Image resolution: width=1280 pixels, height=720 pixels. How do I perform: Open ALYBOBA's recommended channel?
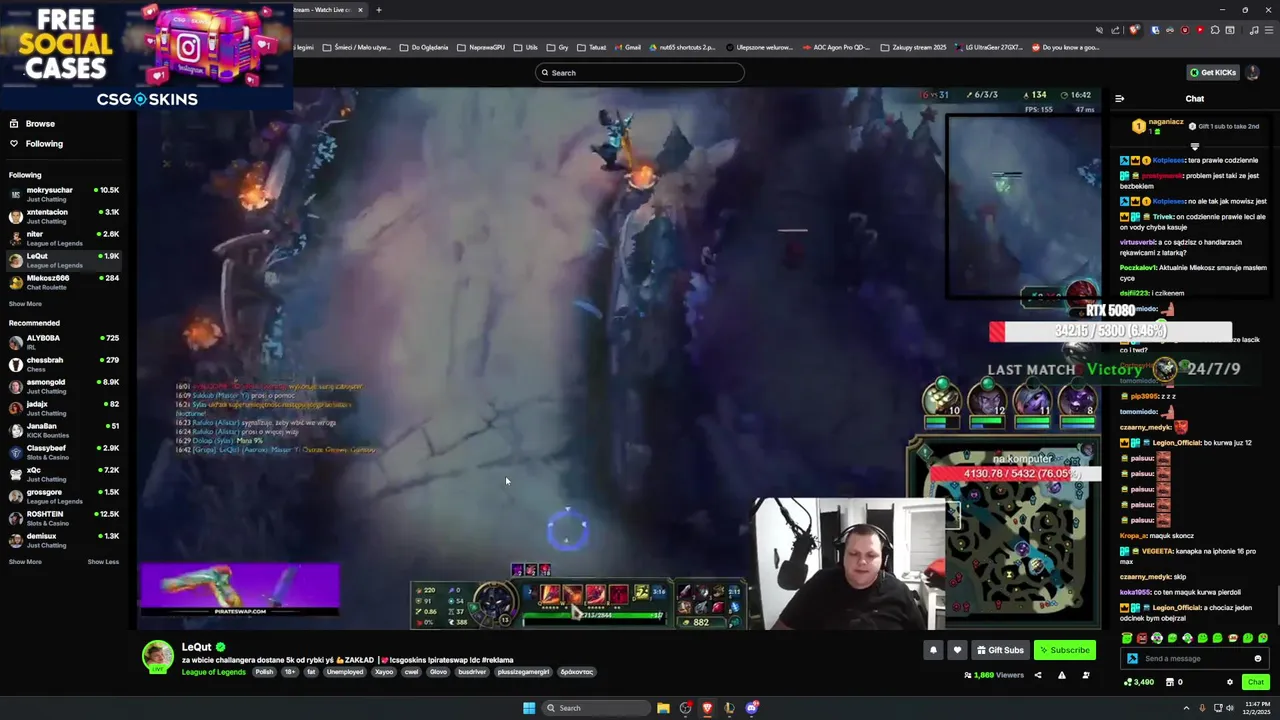pos(63,342)
